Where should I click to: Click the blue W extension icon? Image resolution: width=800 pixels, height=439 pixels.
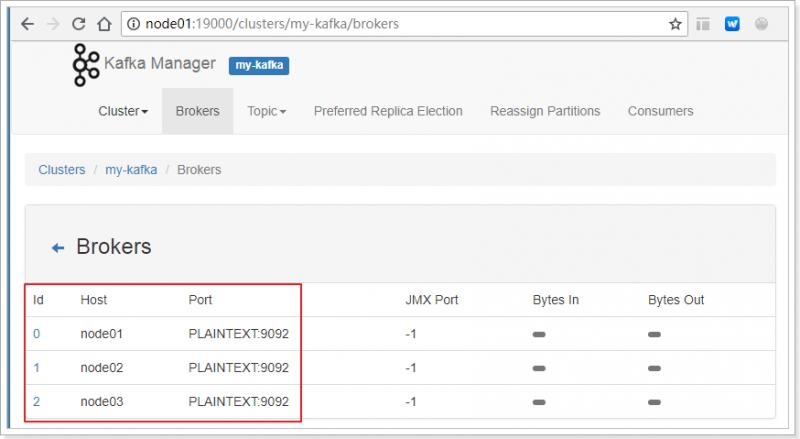pos(732,24)
